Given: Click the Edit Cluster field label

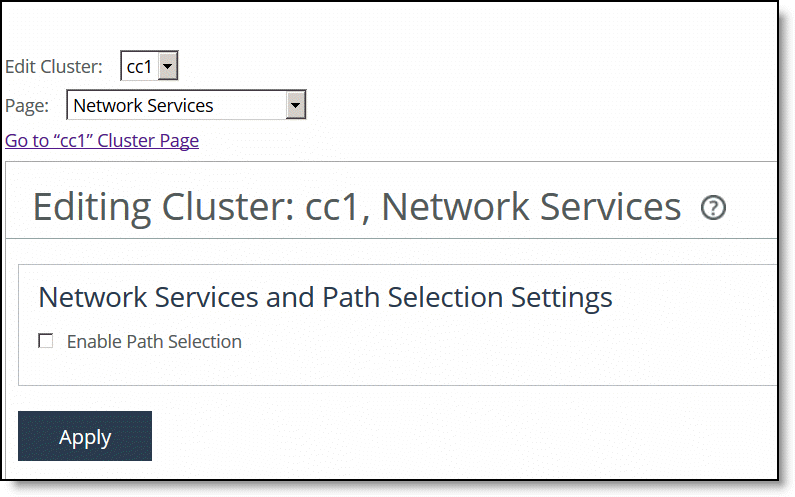Looking at the screenshot, I should click(x=54, y=66).
